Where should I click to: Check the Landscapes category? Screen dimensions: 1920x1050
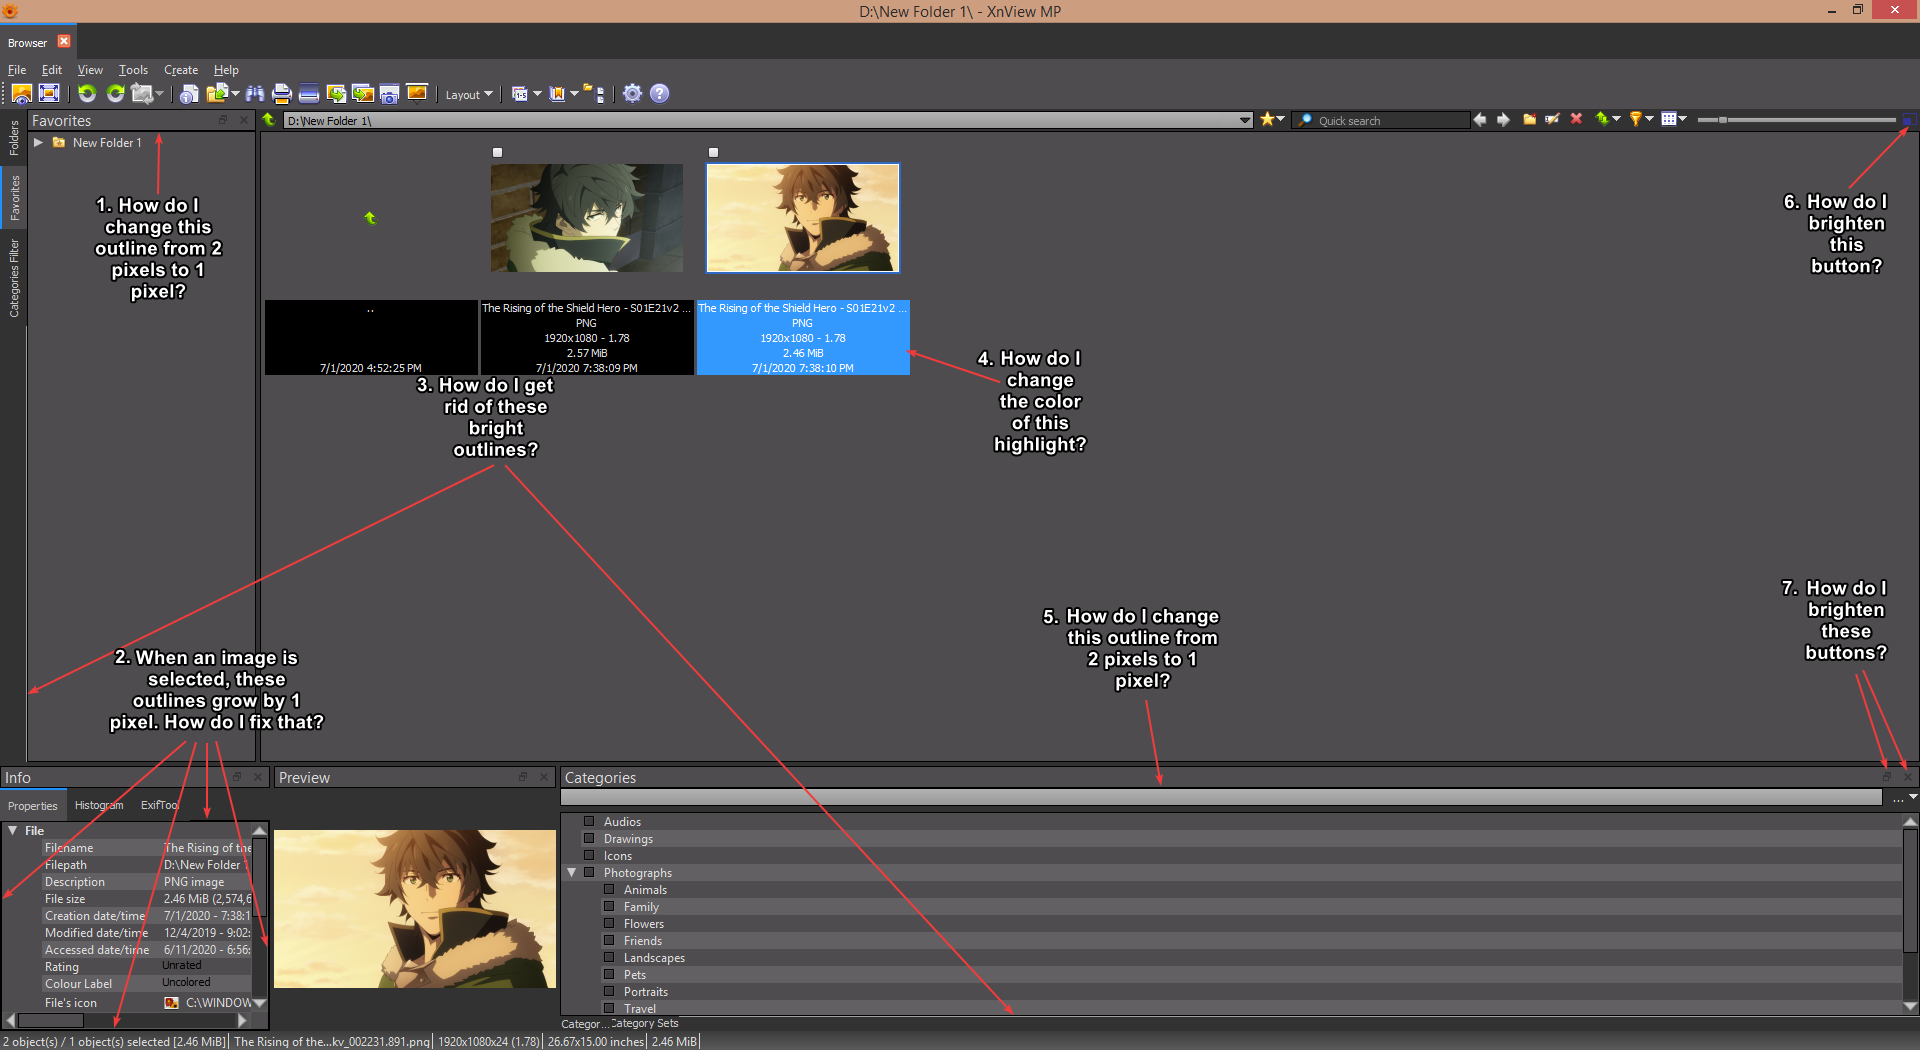(609, 958)
